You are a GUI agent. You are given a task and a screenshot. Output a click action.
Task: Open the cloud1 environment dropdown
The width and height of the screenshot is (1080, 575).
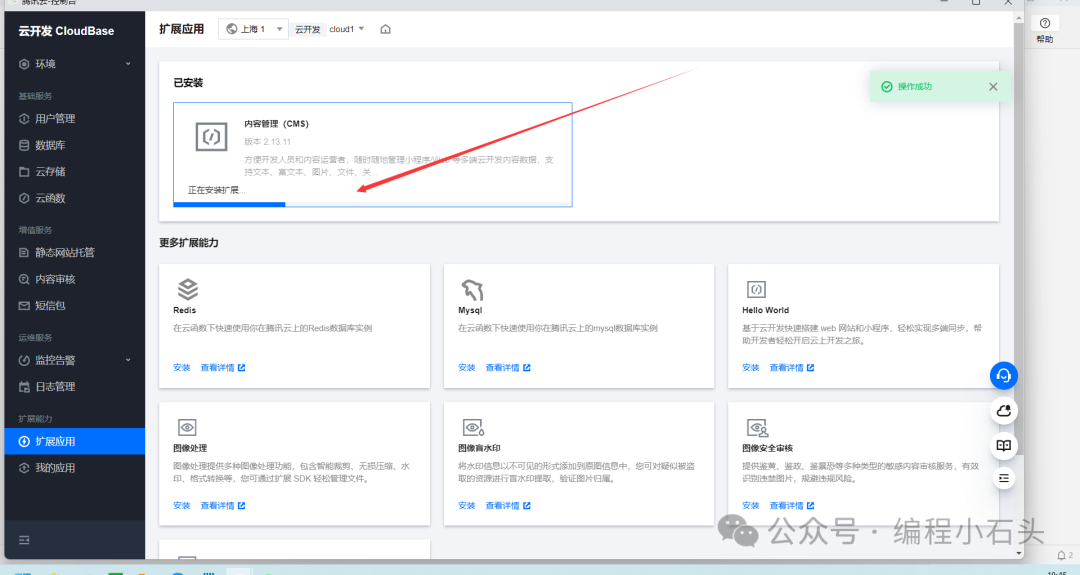[x=346, y=29]
